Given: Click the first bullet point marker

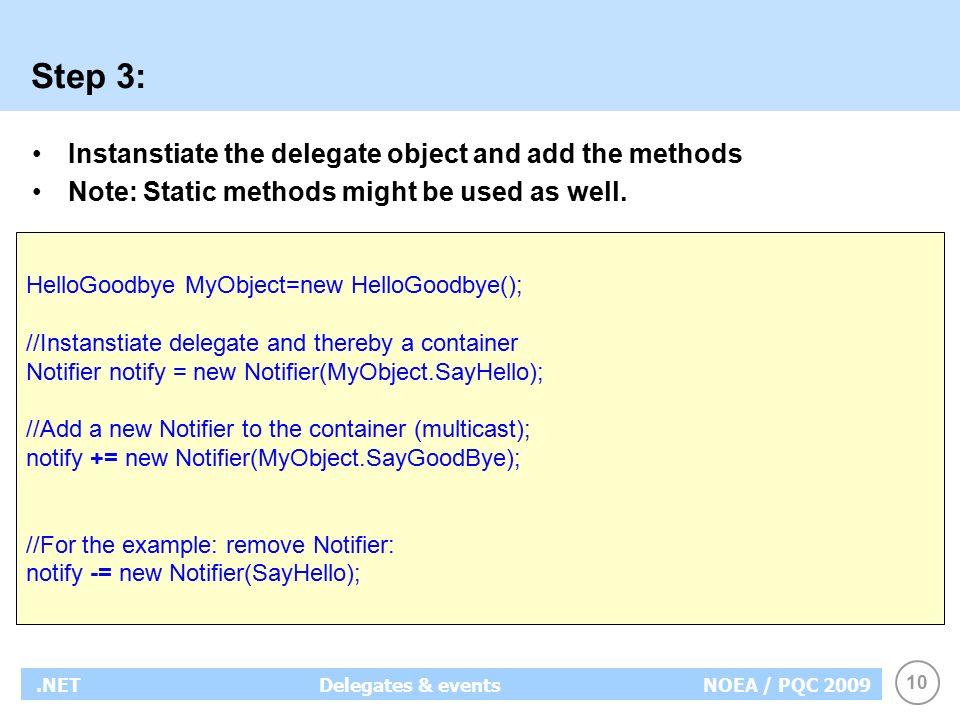Looking at the screenshot, I should tap(37, 154).
